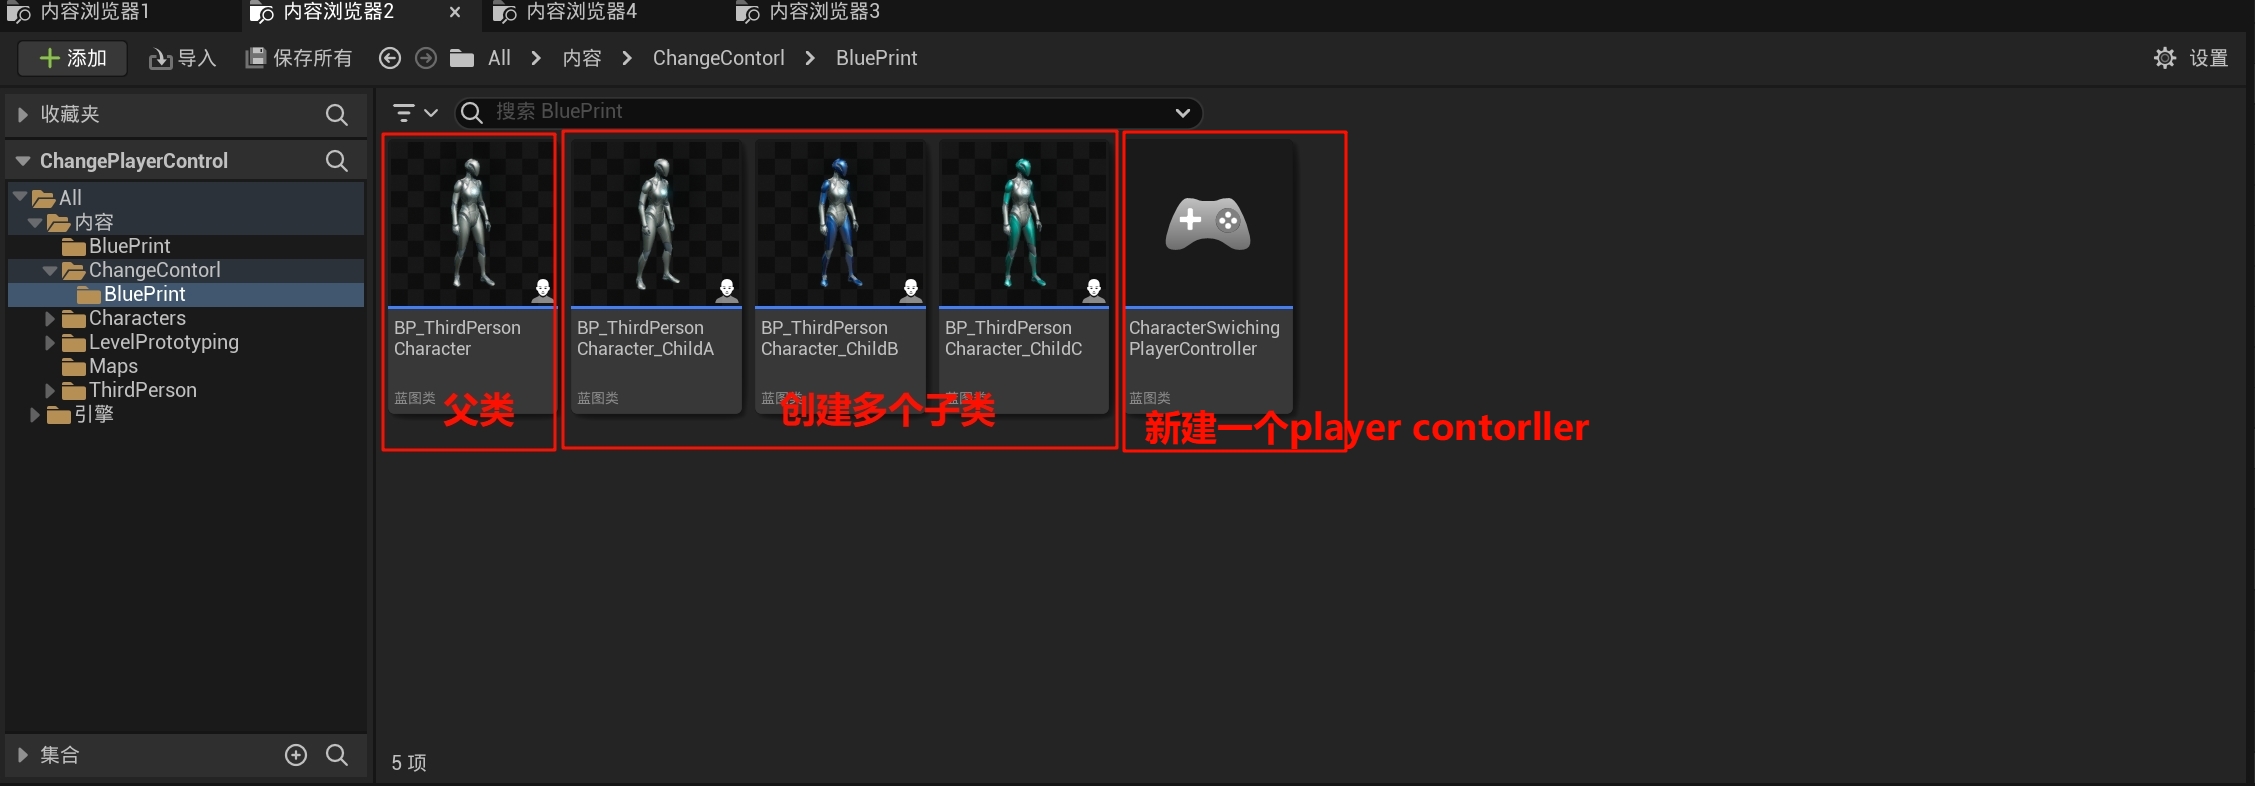Click the 集合 search magnifier icon
The width and height of the screenshot is (2255, 786).
337,755
